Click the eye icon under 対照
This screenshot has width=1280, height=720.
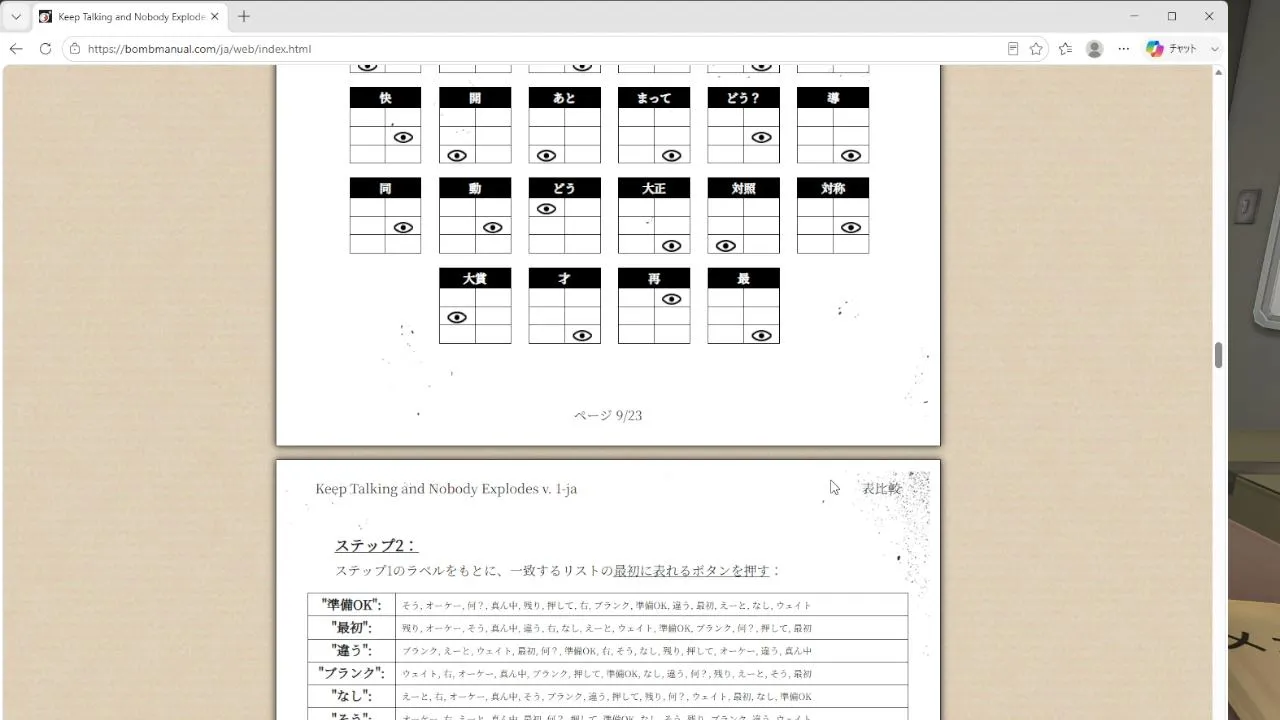(726, 245)
